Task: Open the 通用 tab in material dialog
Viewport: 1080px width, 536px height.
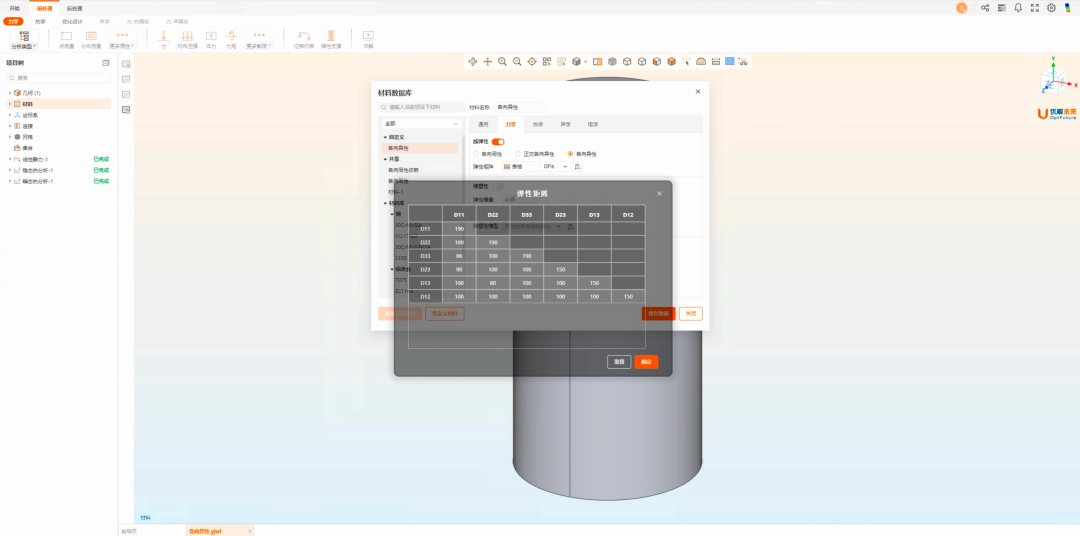Action: point(484,125)
